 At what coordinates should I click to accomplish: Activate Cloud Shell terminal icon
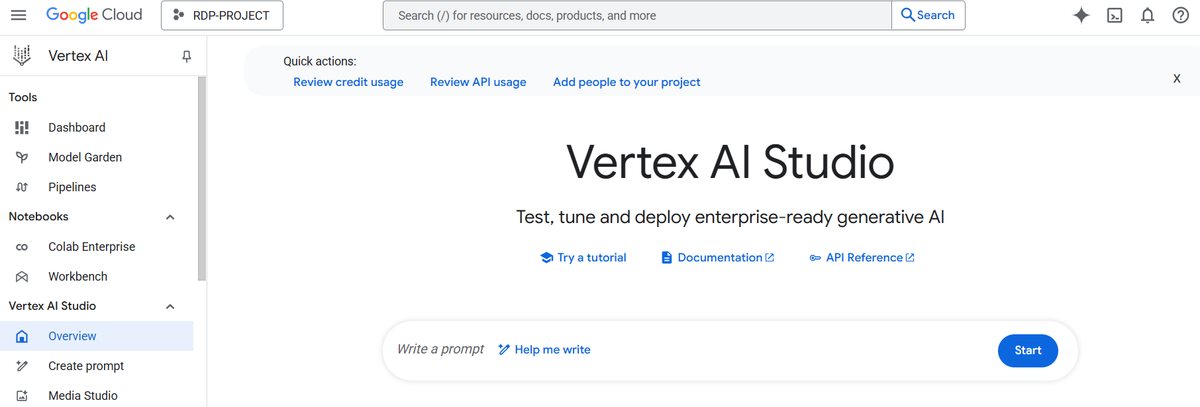[1114, 15]
